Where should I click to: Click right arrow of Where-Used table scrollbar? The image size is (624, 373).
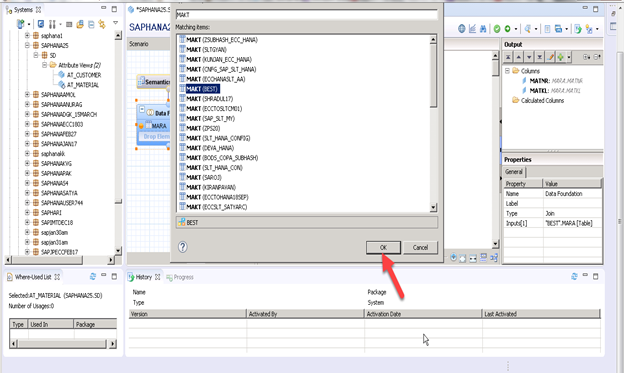[113, 344]
